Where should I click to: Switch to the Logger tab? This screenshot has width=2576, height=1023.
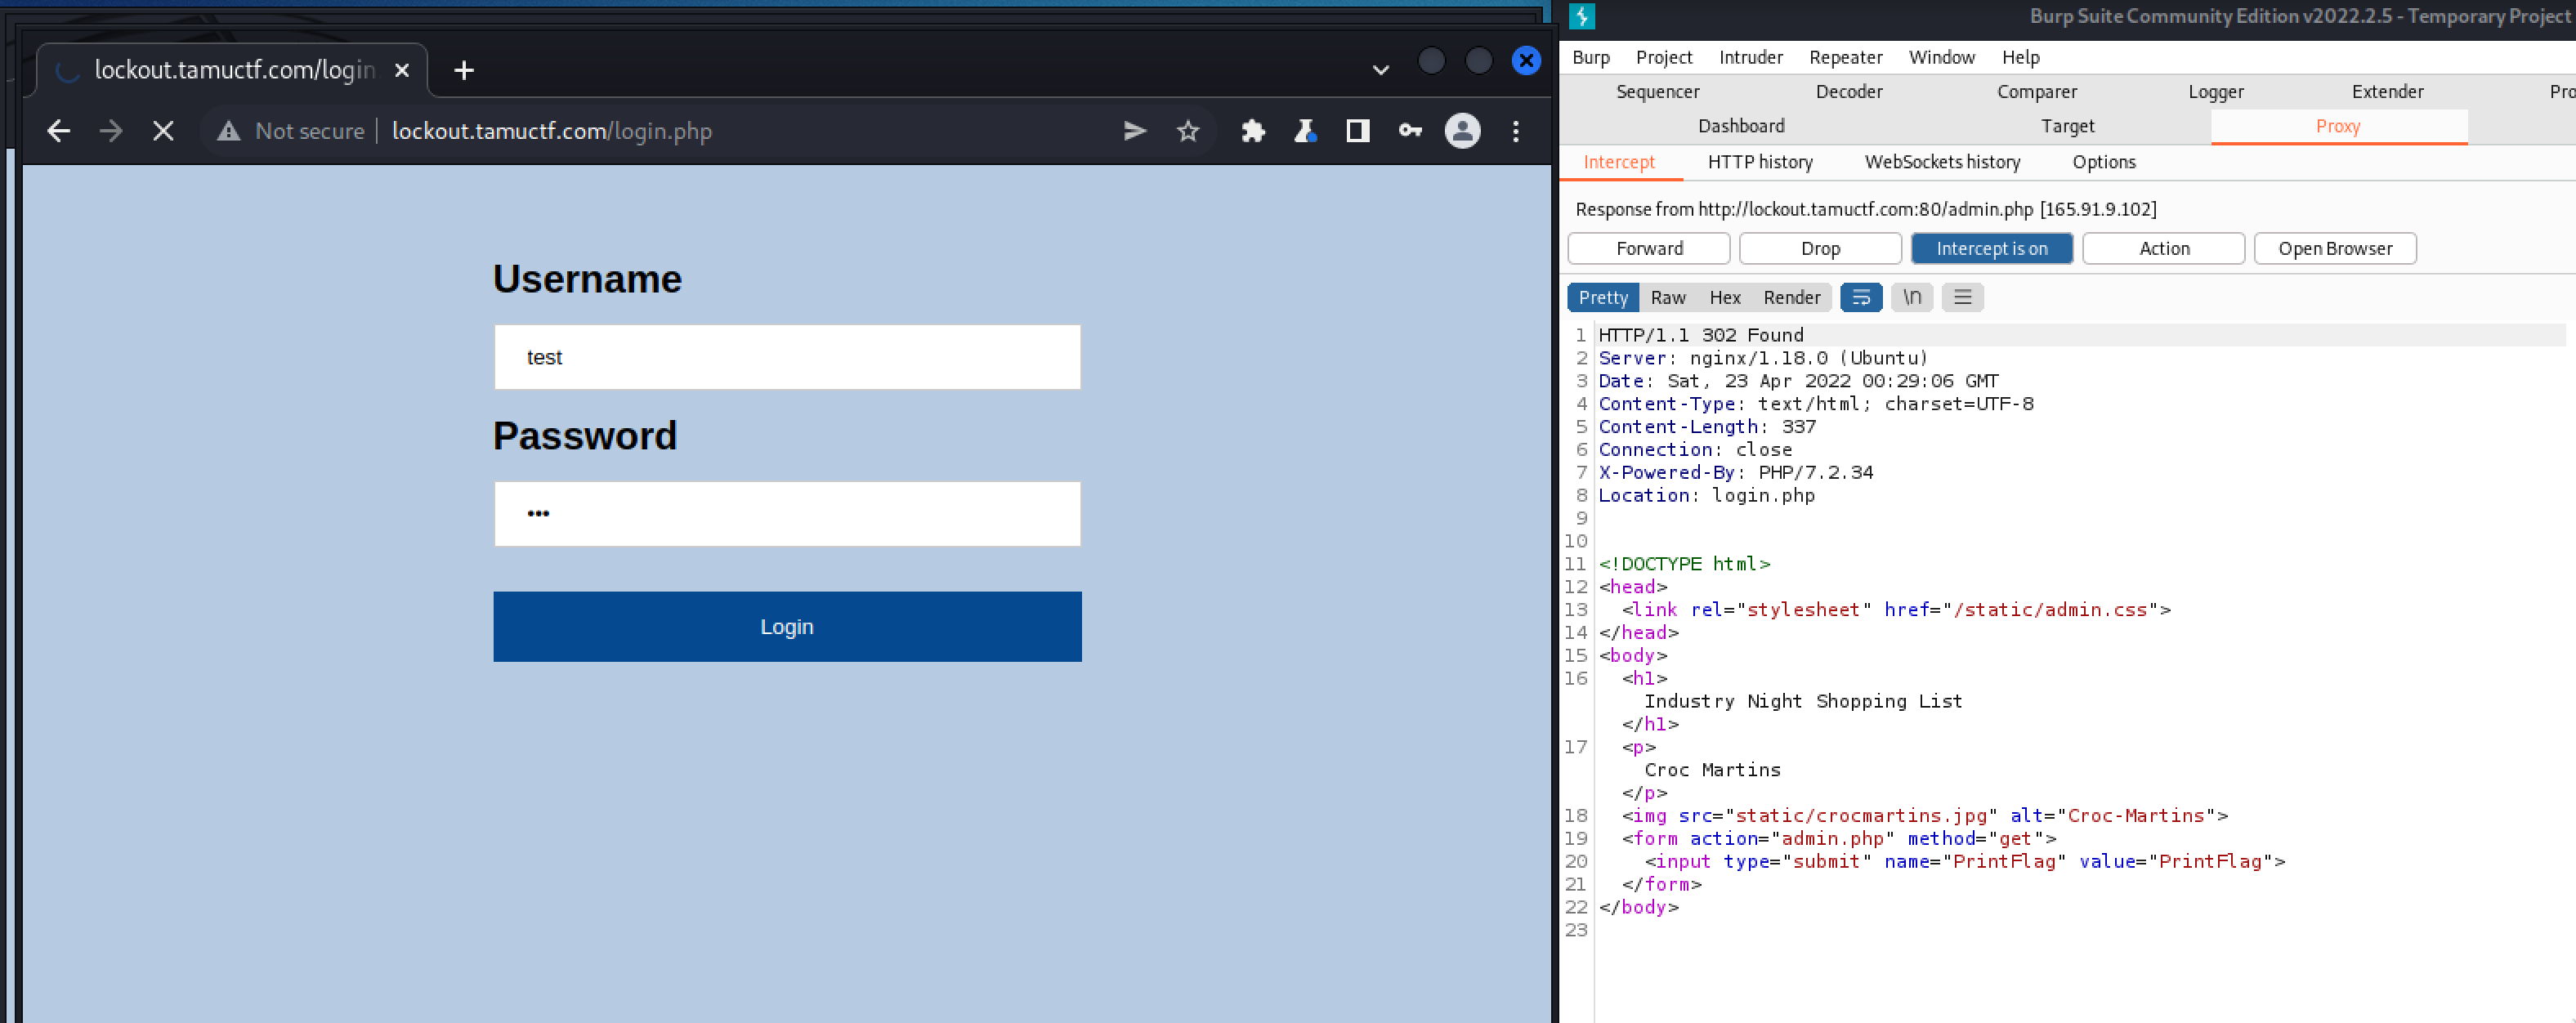(2216, 92)
